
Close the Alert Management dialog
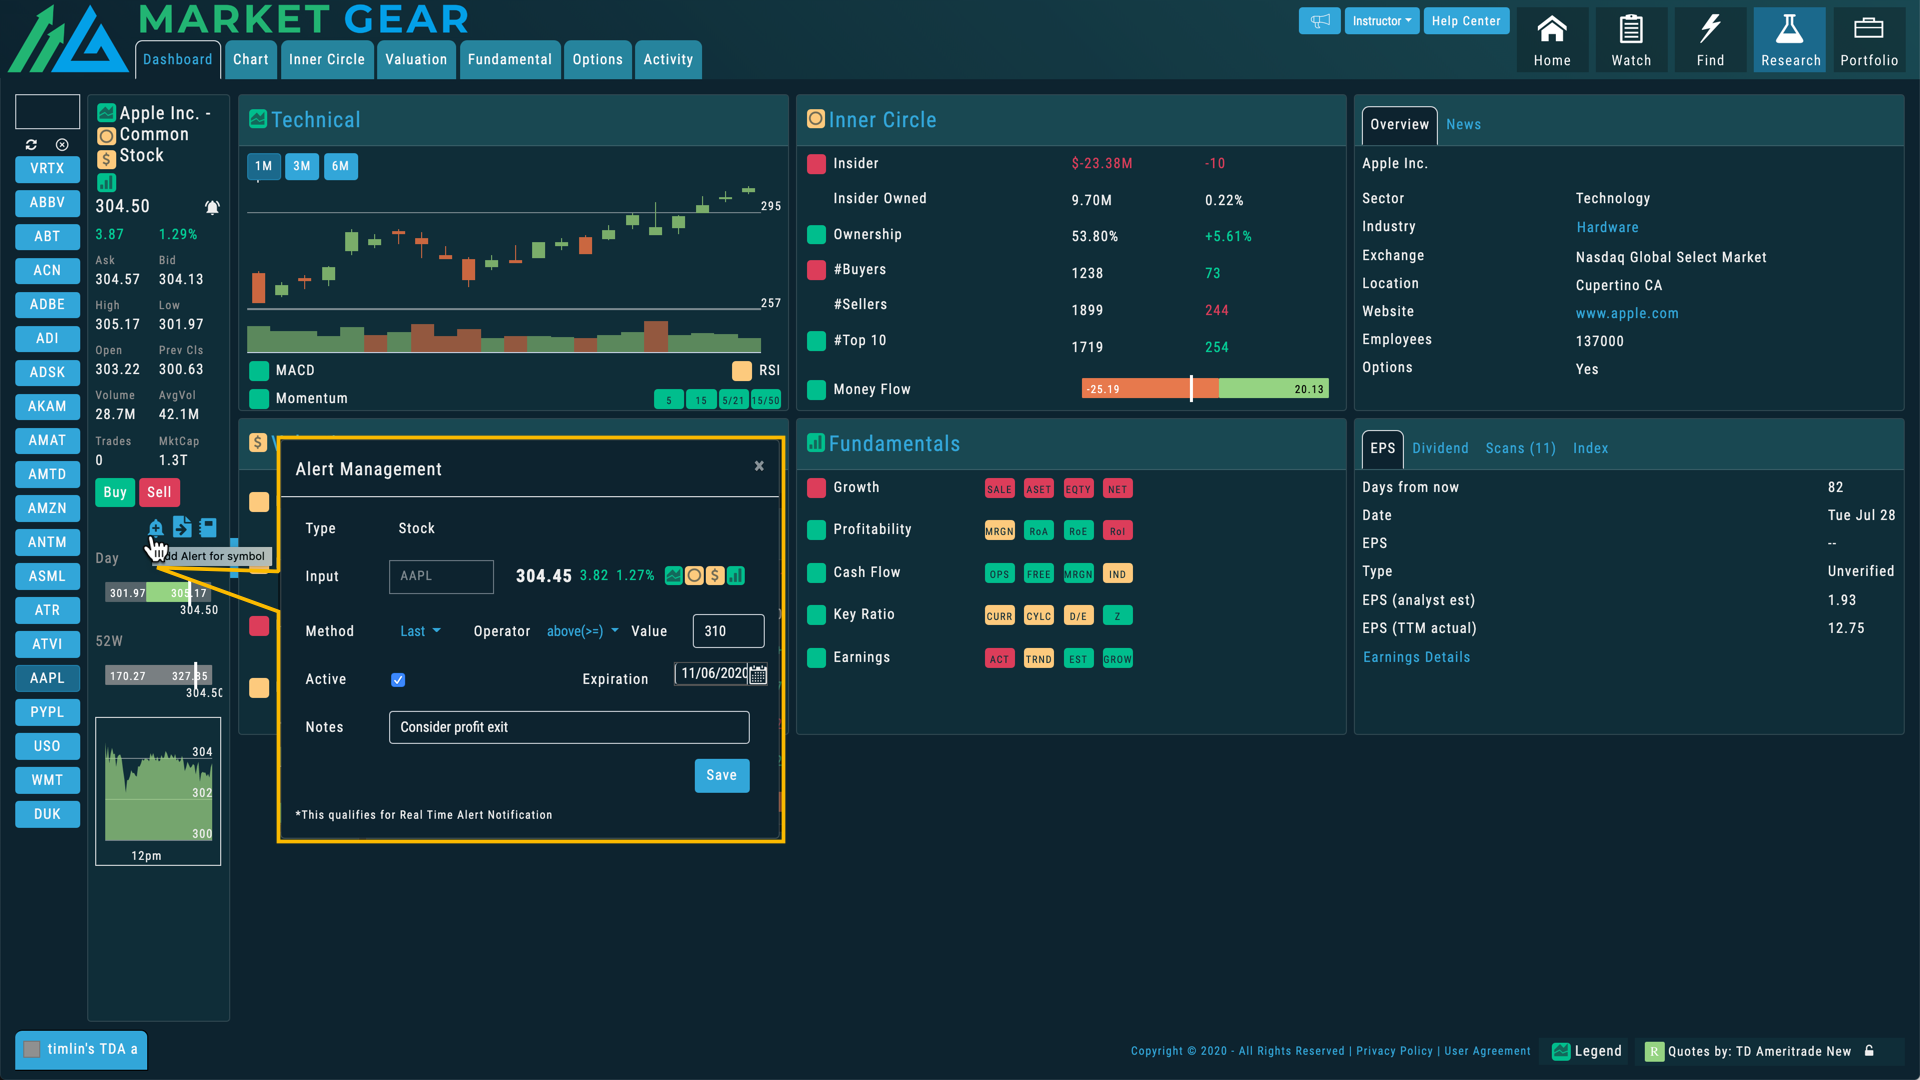pyautogui.click(x=759, y=466)
